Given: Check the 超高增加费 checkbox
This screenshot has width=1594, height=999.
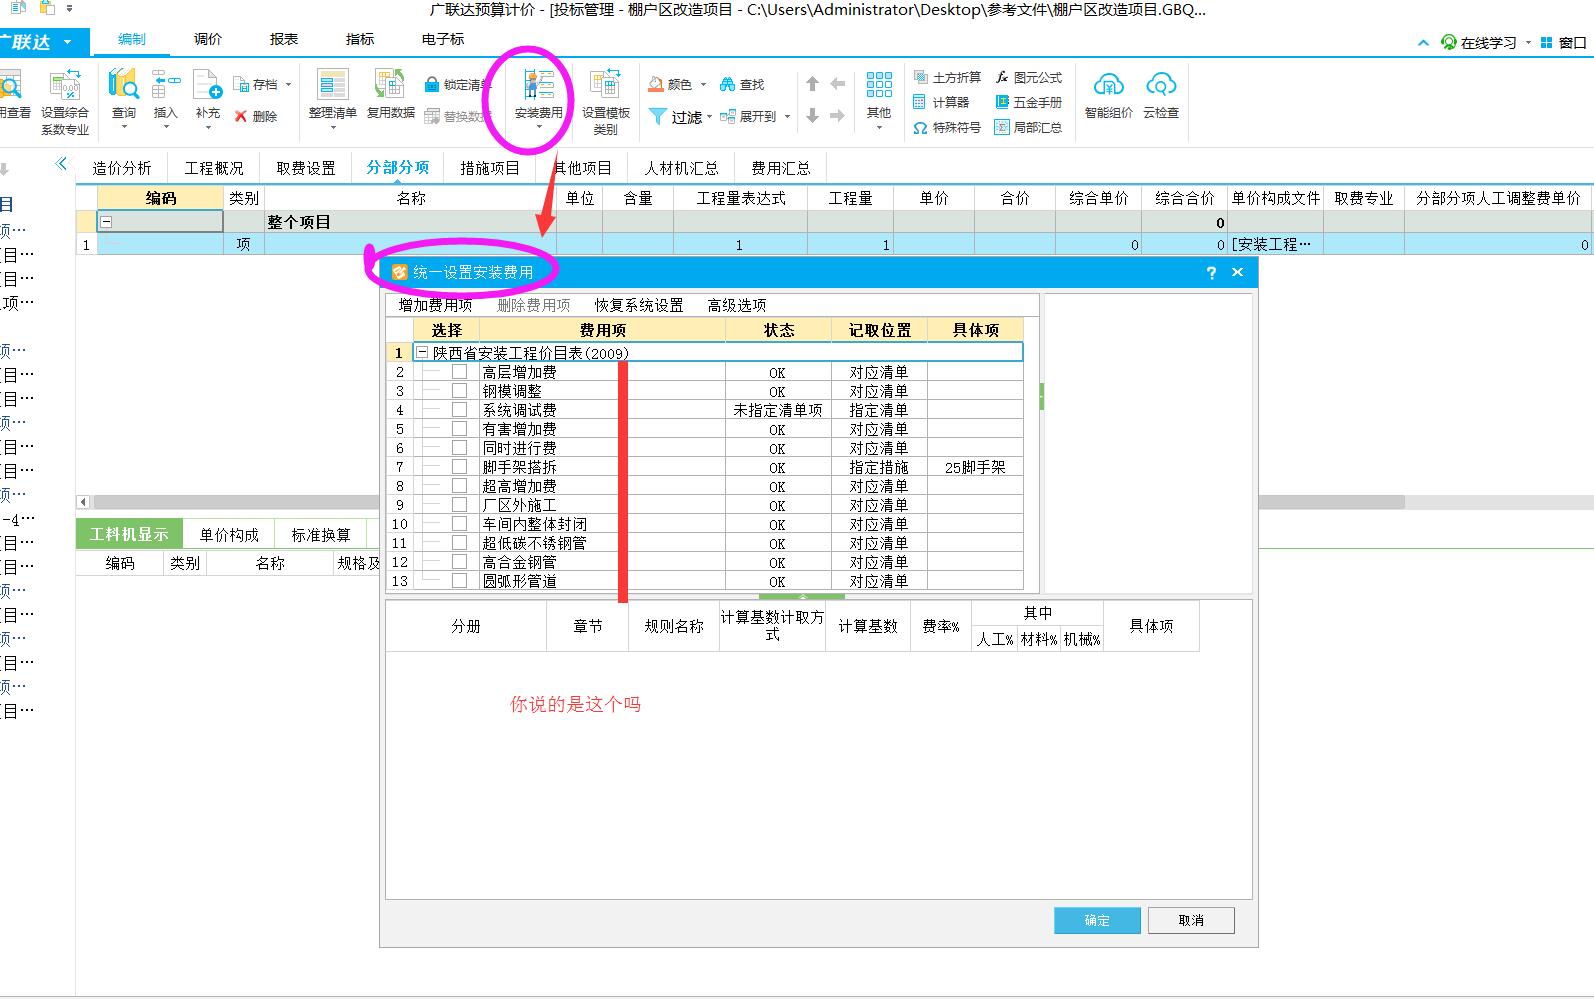Looking at the screenshot, I should 459,486.
